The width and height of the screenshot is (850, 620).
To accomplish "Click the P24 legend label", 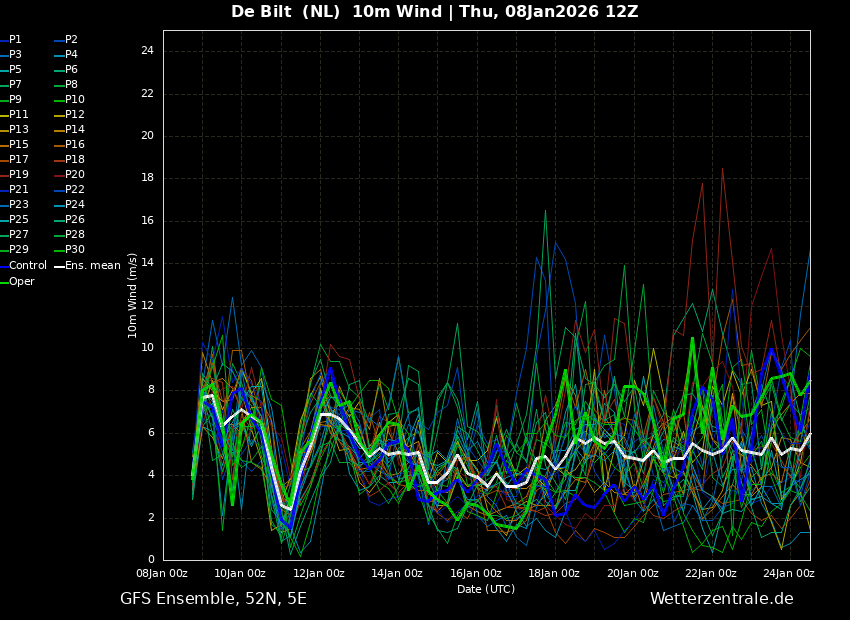I will tap(75, 205).
